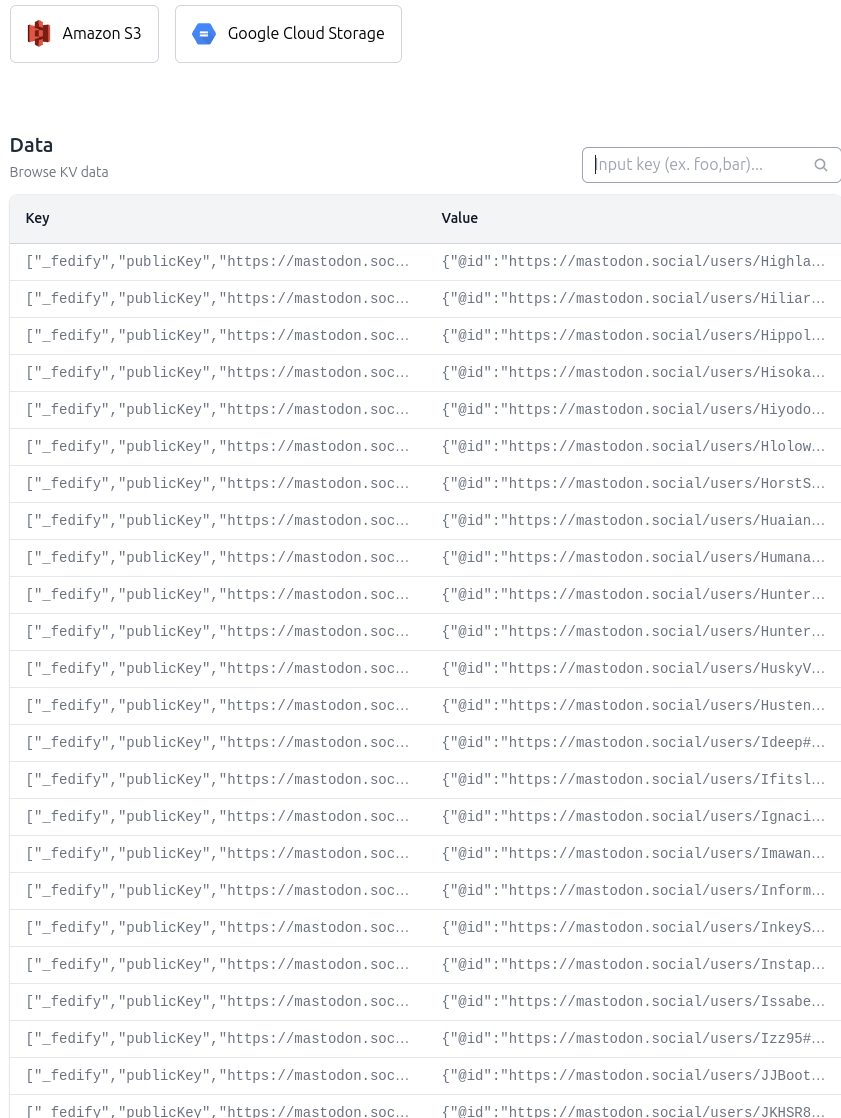
Task: Open the row with users/Hippol value
Action: (425, 336)
